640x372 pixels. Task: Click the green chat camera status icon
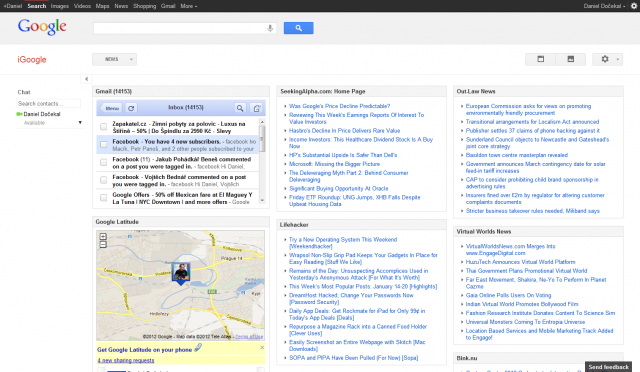(19, 114)
